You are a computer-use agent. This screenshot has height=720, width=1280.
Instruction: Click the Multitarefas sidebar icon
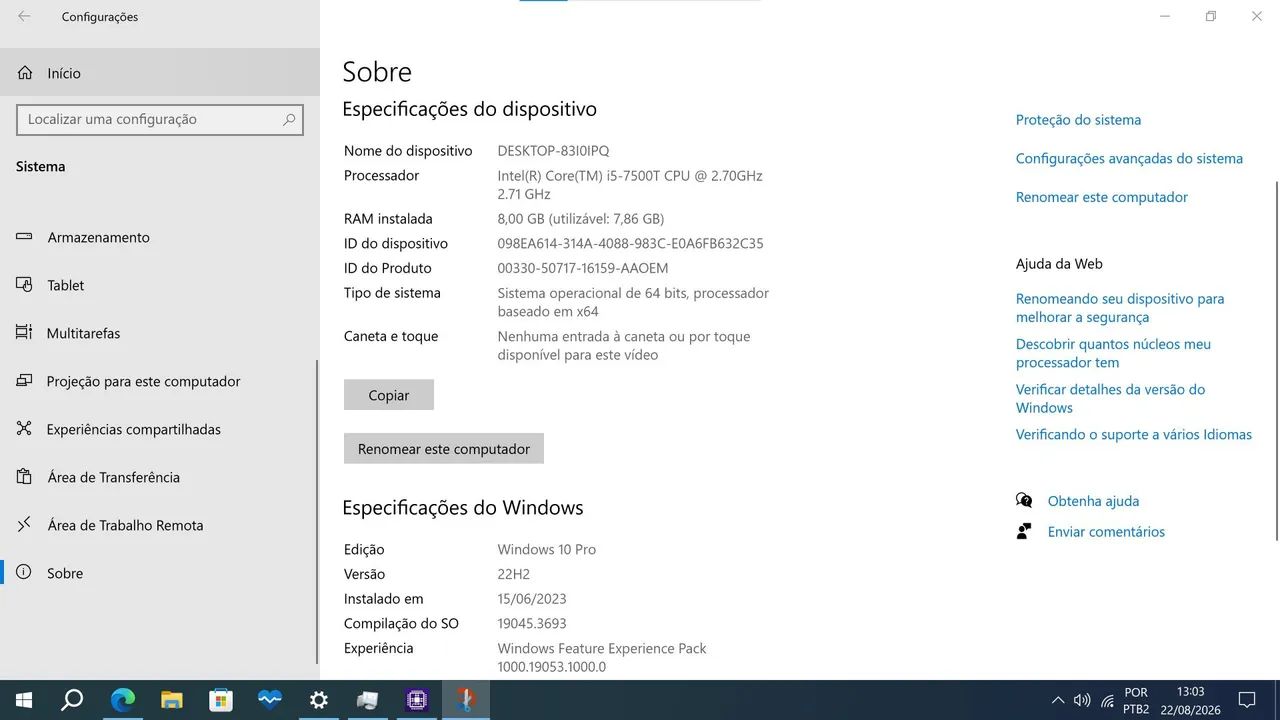click(x=24, y=333)
